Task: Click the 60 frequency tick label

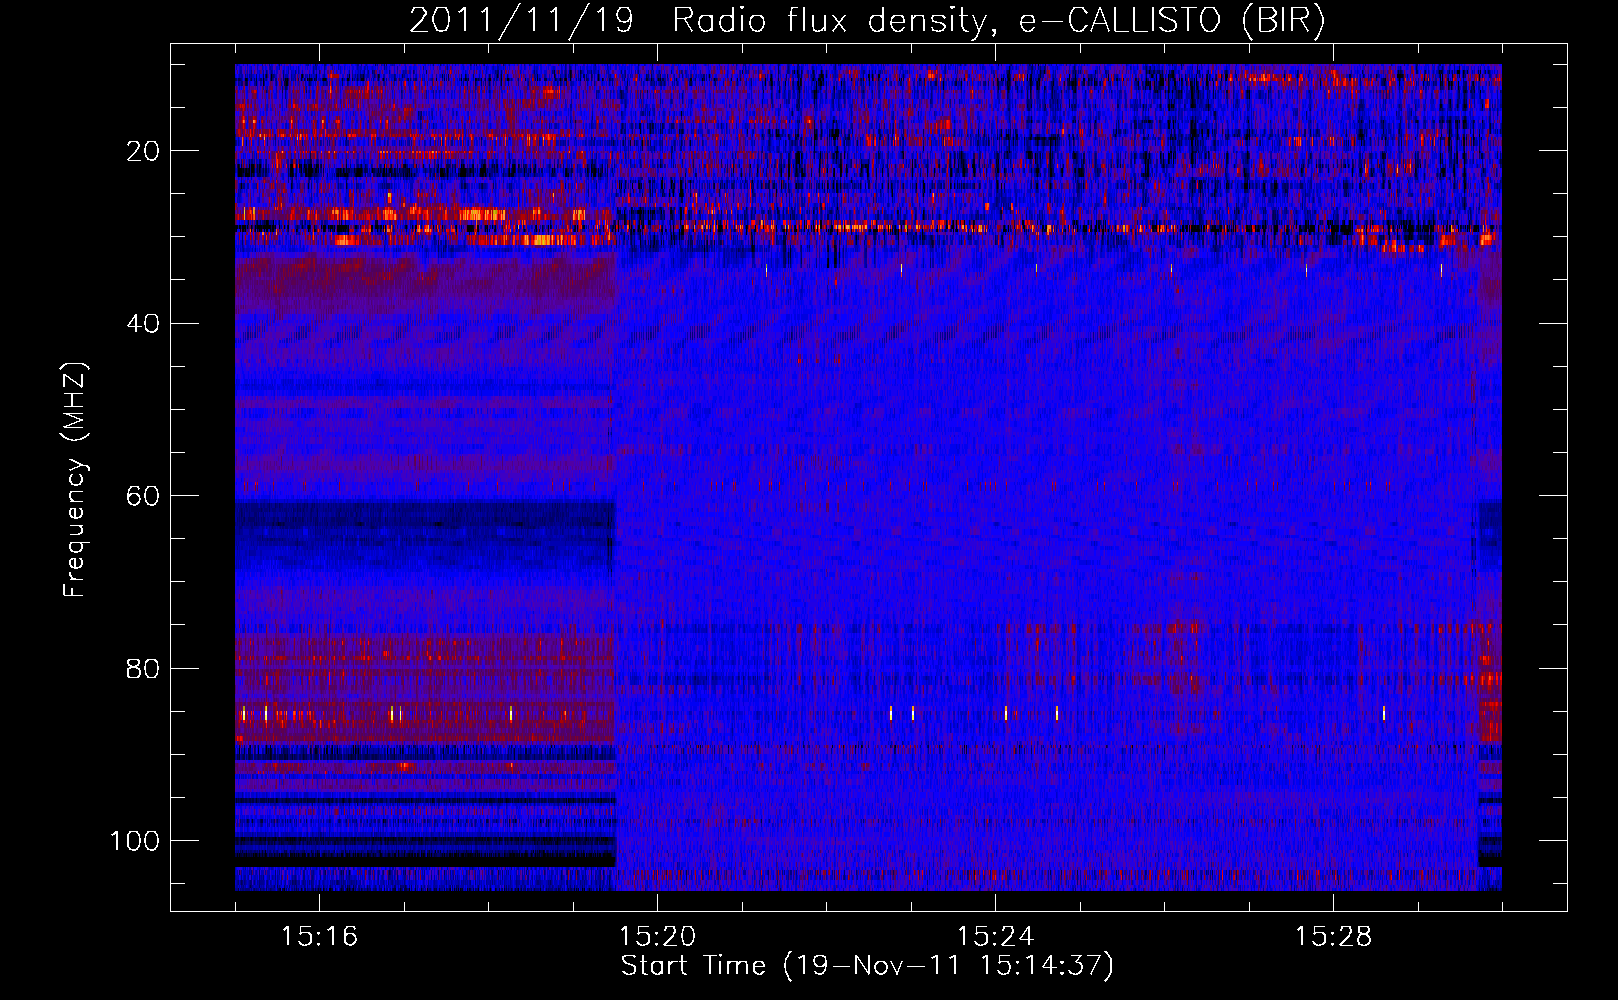Action: pos(144,496)
